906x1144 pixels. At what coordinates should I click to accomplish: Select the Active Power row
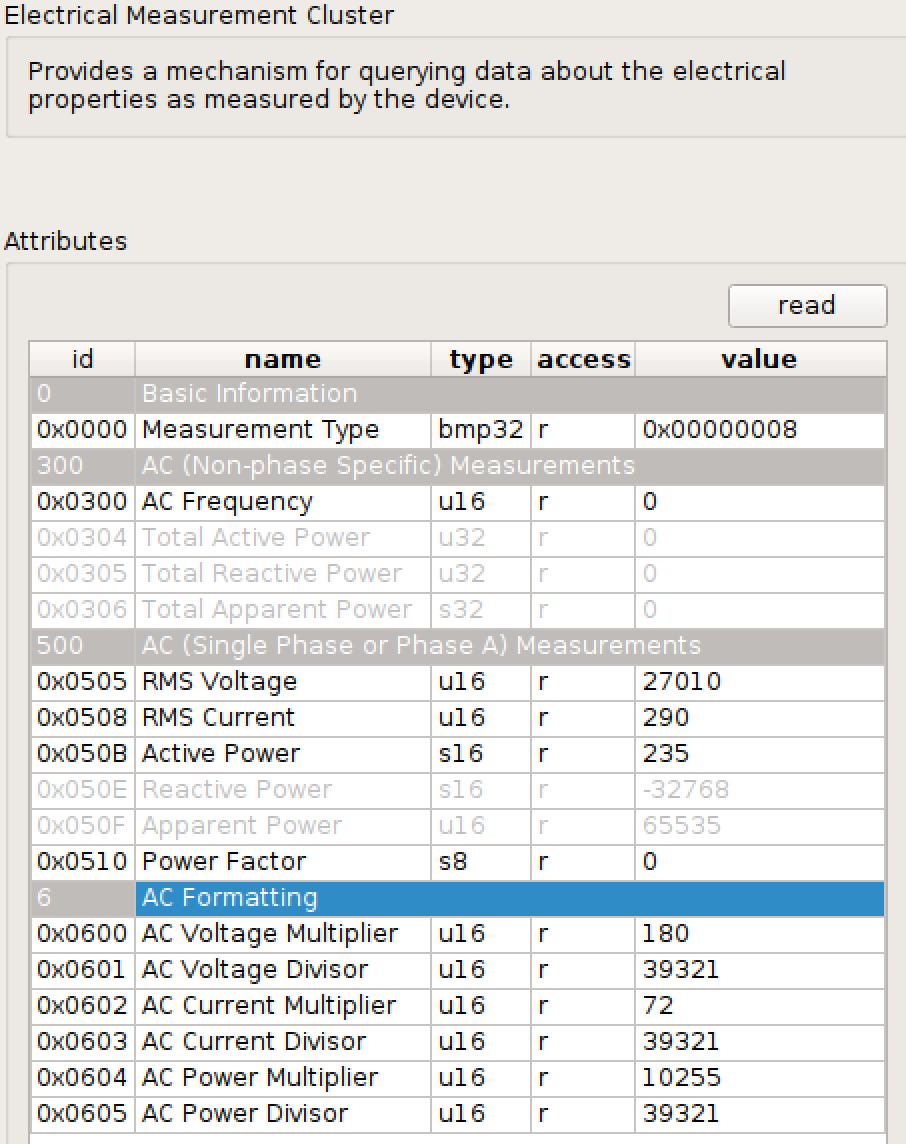click(457, 754)
